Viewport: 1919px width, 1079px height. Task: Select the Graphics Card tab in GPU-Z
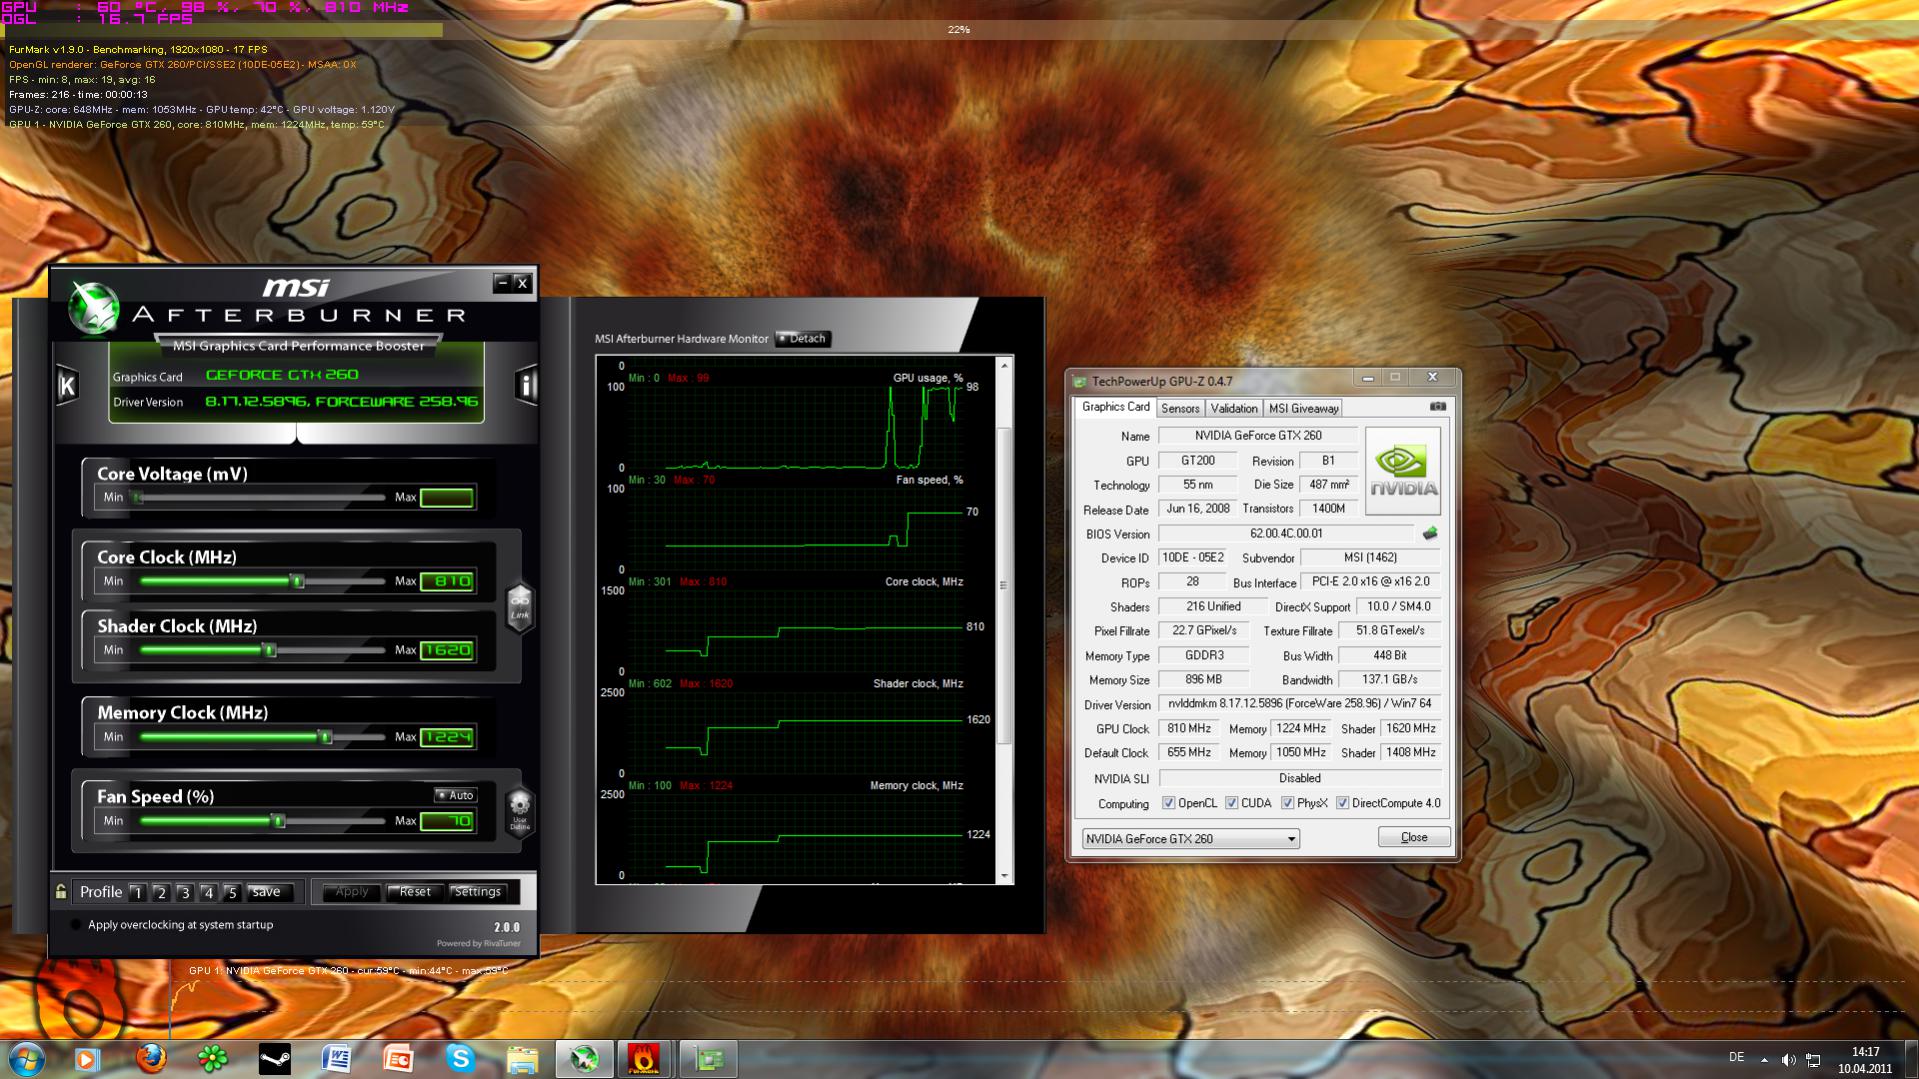tap(1115, 407)
